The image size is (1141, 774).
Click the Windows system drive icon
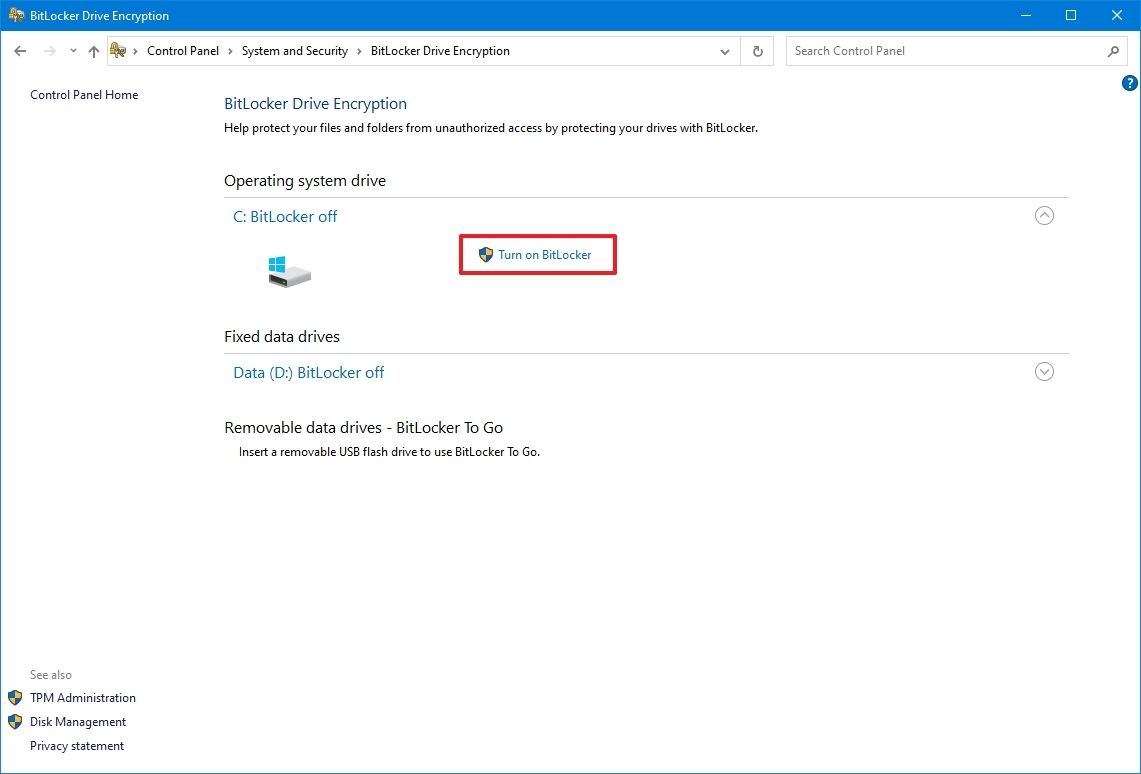pos(289,271)
